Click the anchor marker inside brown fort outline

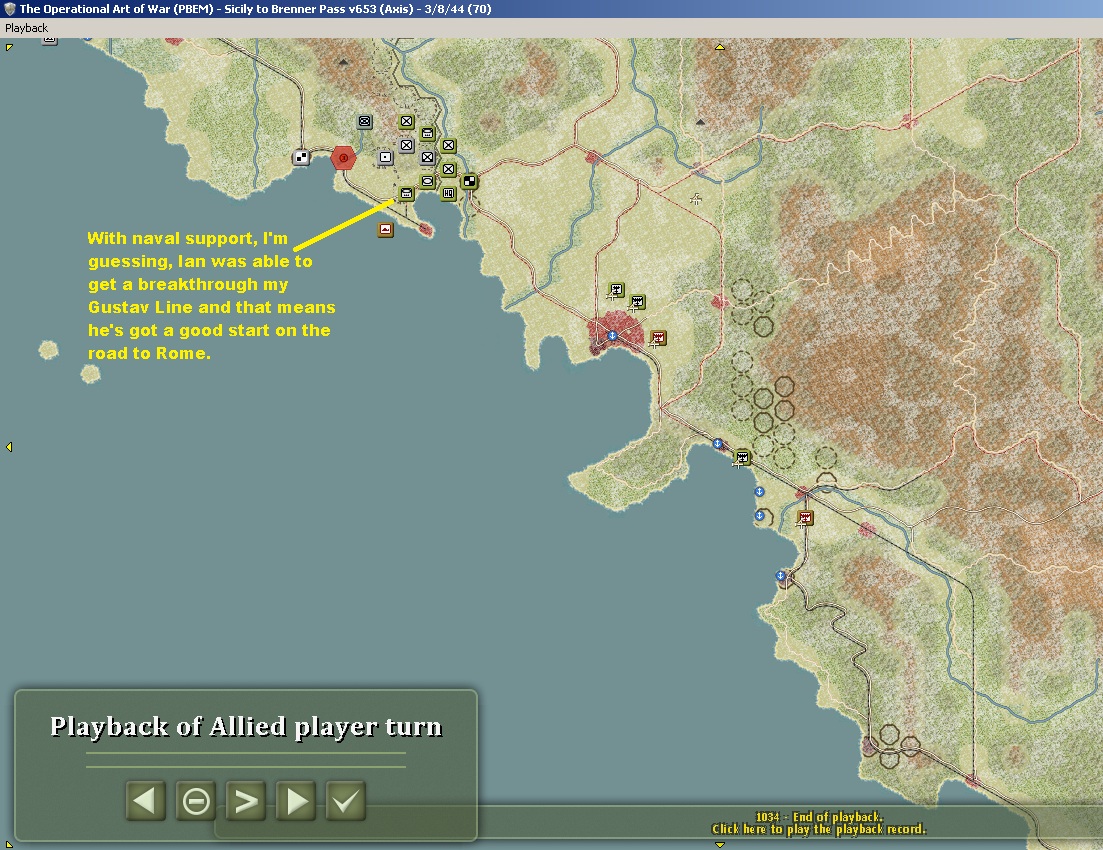click(x=759, y=516)
